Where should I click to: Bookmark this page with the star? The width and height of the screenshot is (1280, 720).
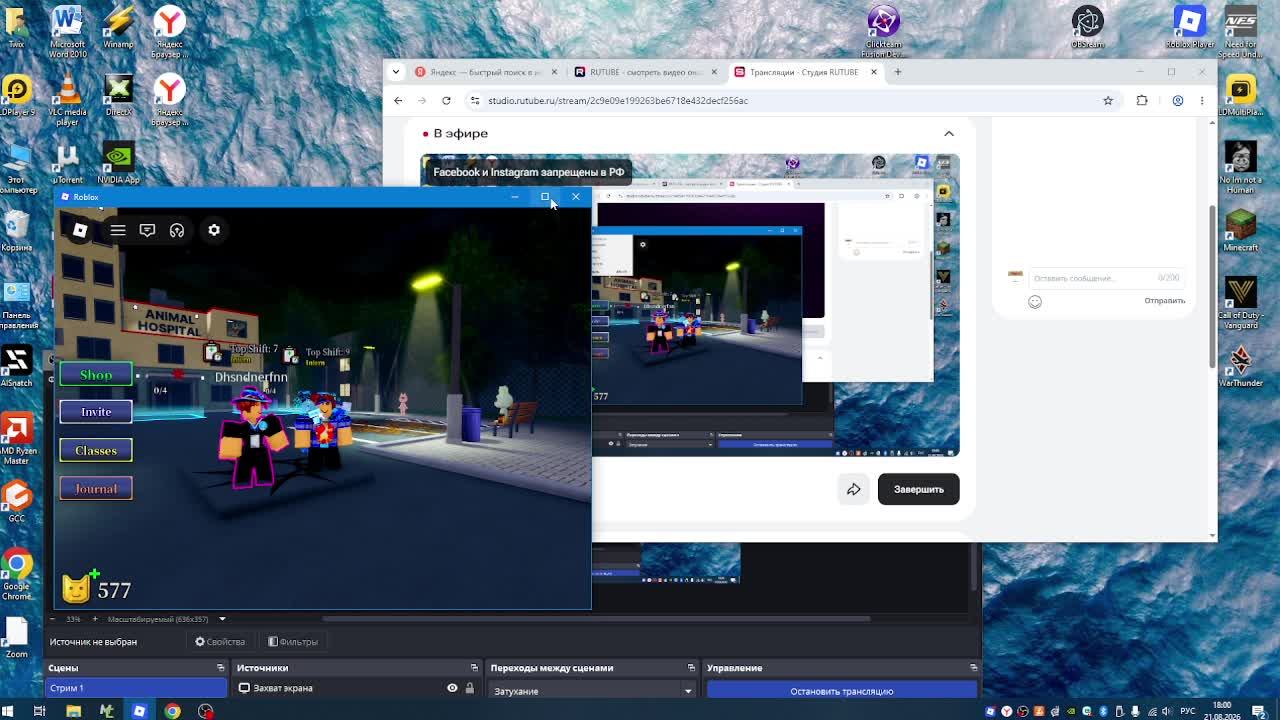click(x=1108, y=100)
